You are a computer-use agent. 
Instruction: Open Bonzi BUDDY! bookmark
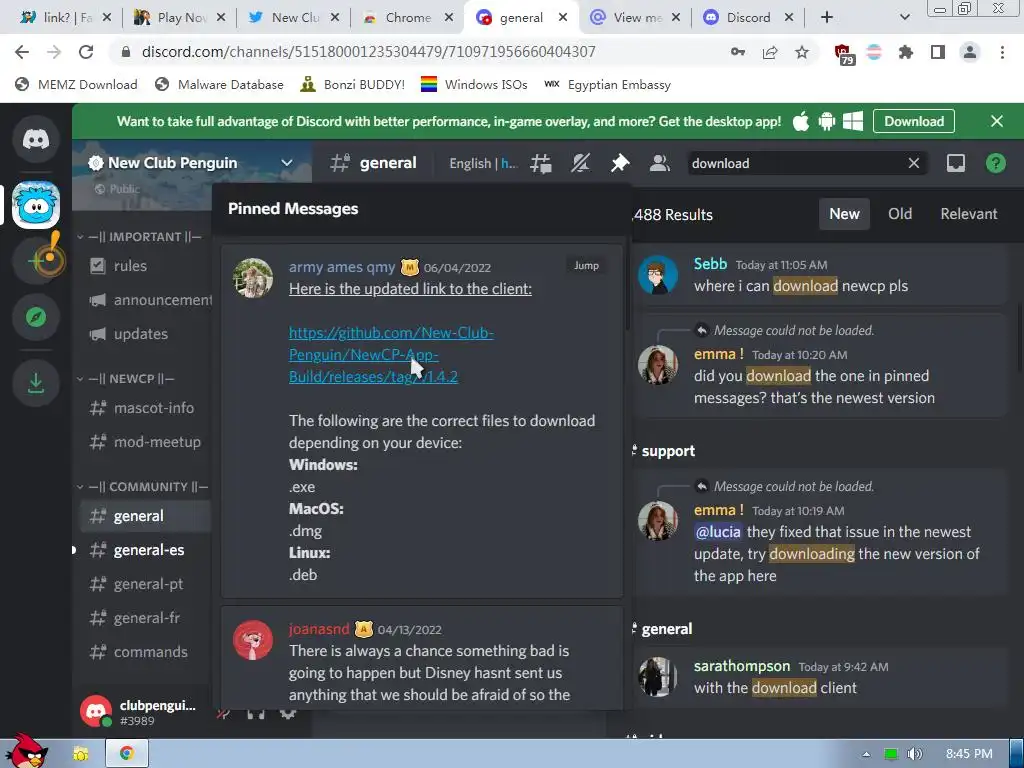point(353,85)
